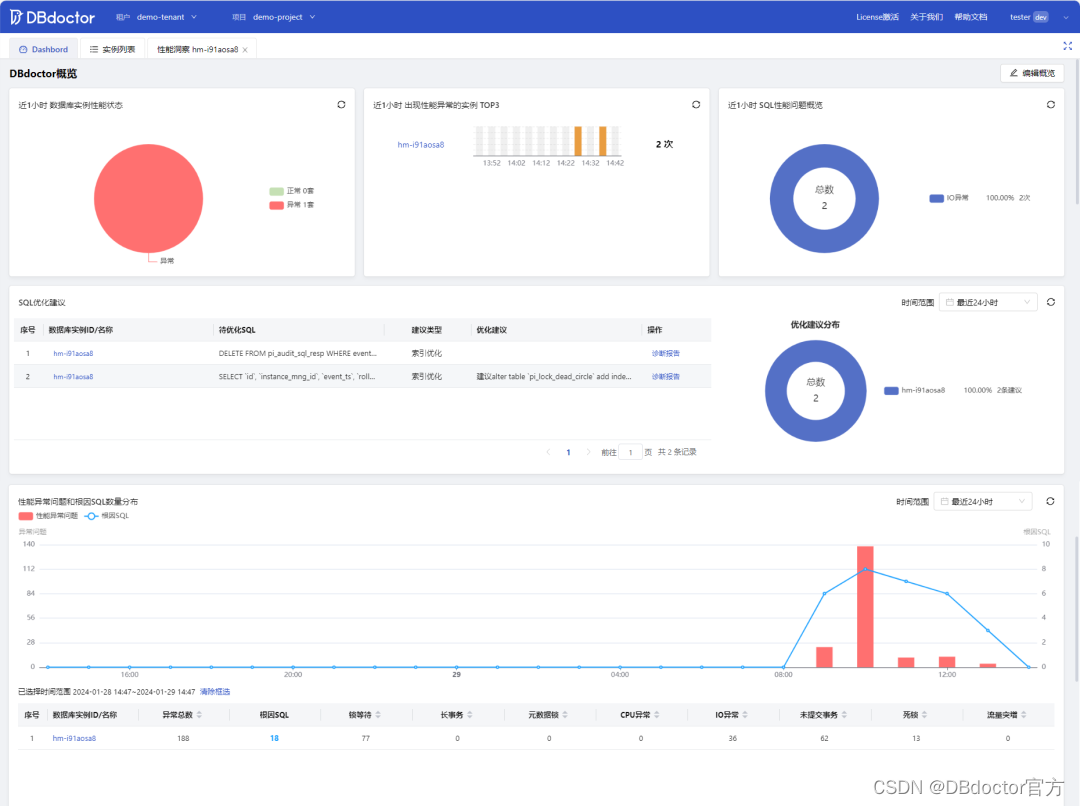Open 诊断报告 for the DELETE FROM row
1080x806 pixels.
[x=665, y=353]
